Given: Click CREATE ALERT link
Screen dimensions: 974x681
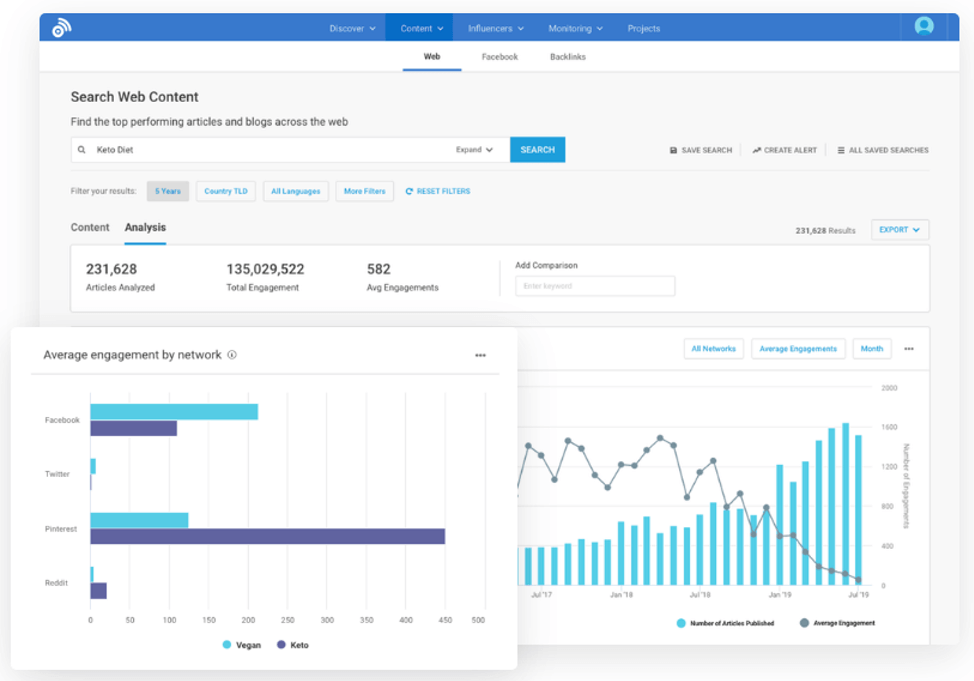Looking at the screenshot, I should pyautogui.click(x=790, y=150).
